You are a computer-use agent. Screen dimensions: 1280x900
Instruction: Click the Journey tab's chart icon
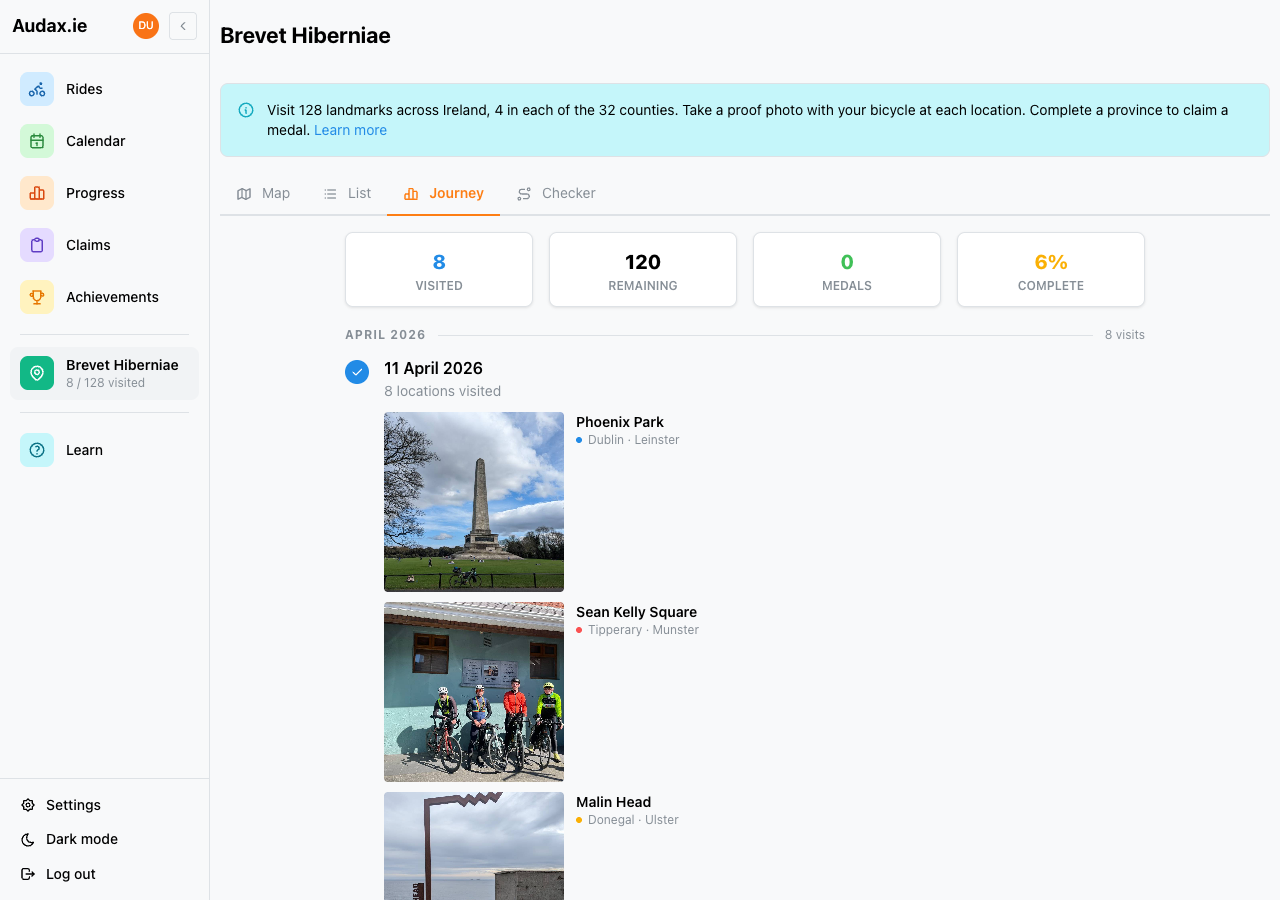click(x=411, y=194)
